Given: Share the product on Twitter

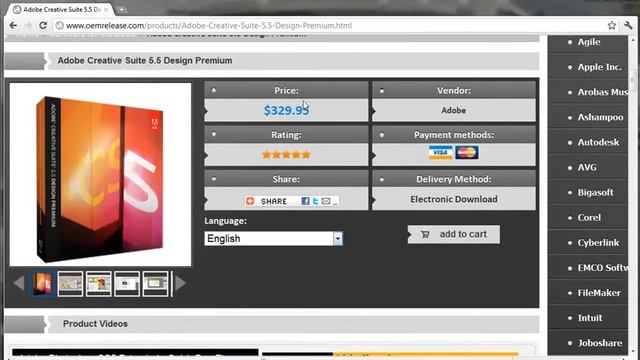Looking at the screenshot, I should click(315, 201).
